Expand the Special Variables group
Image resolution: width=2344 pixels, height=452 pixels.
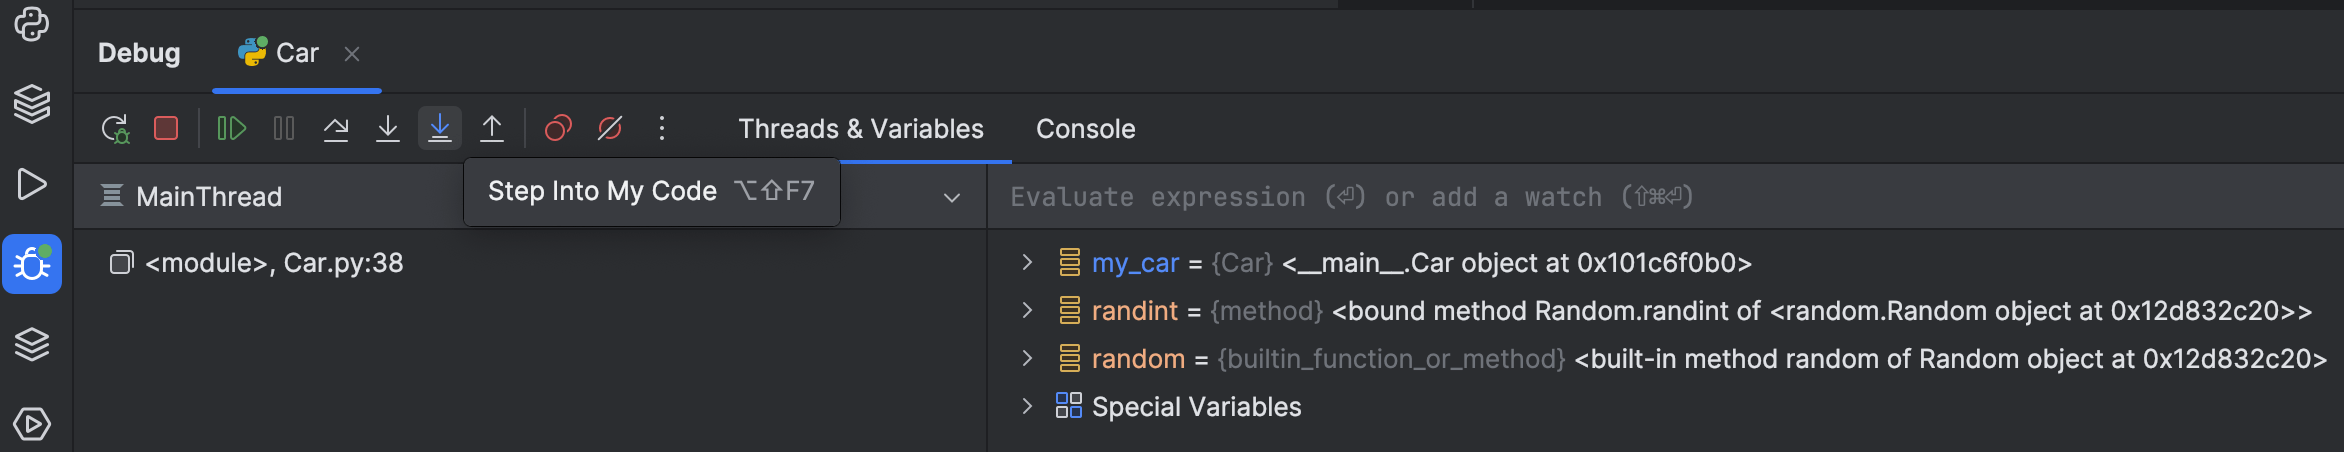coord(1027,407)
